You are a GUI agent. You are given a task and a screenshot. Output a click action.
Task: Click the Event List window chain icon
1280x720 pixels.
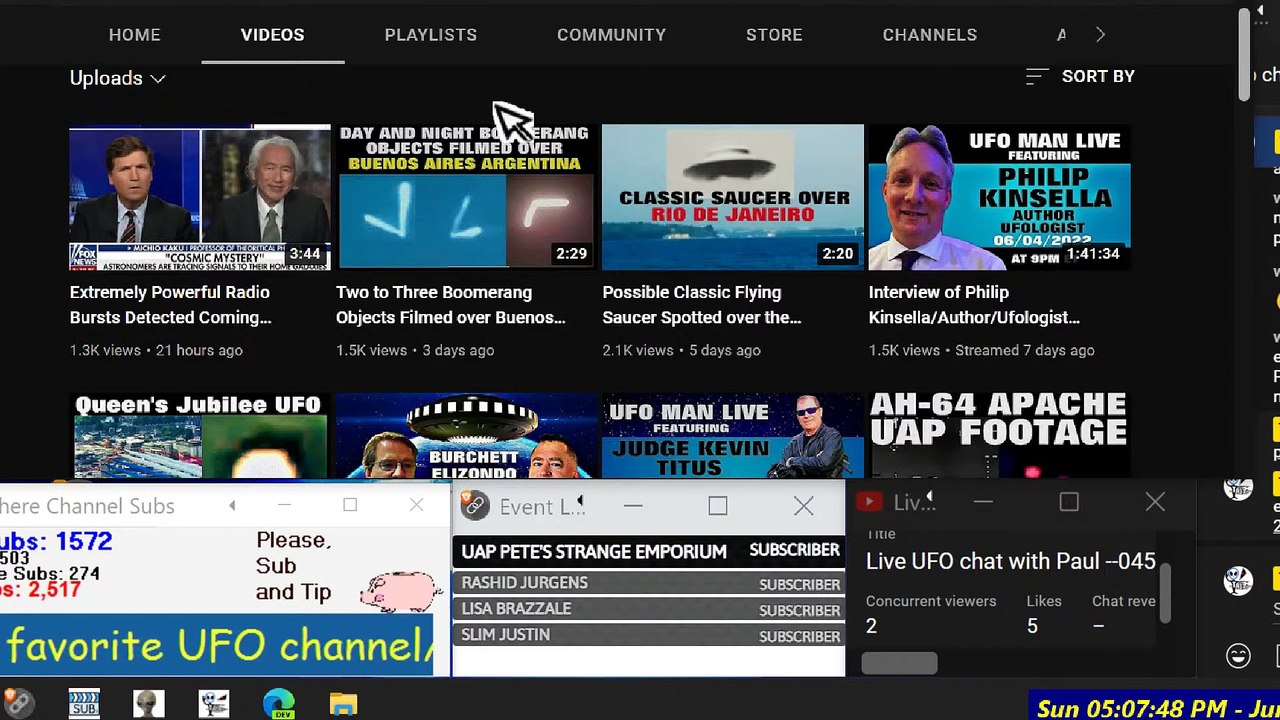(475, 506)
